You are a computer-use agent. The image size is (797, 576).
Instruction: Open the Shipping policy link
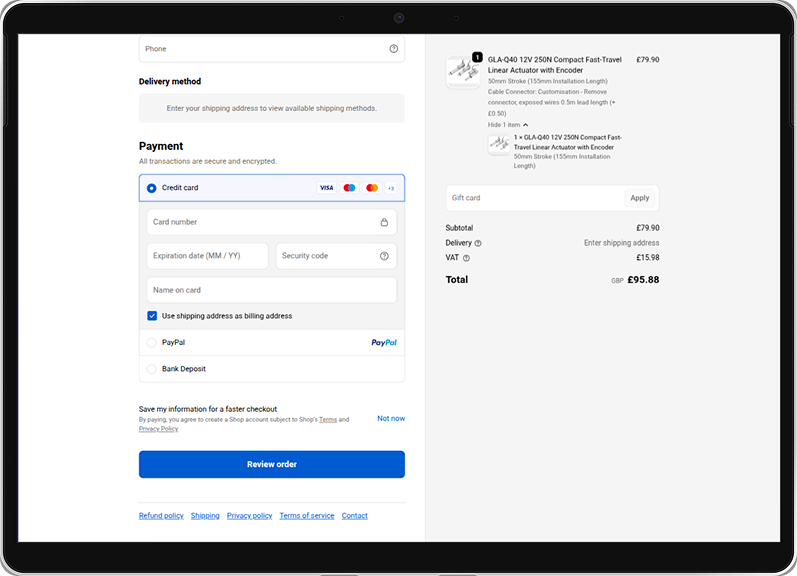pos(205,516)
